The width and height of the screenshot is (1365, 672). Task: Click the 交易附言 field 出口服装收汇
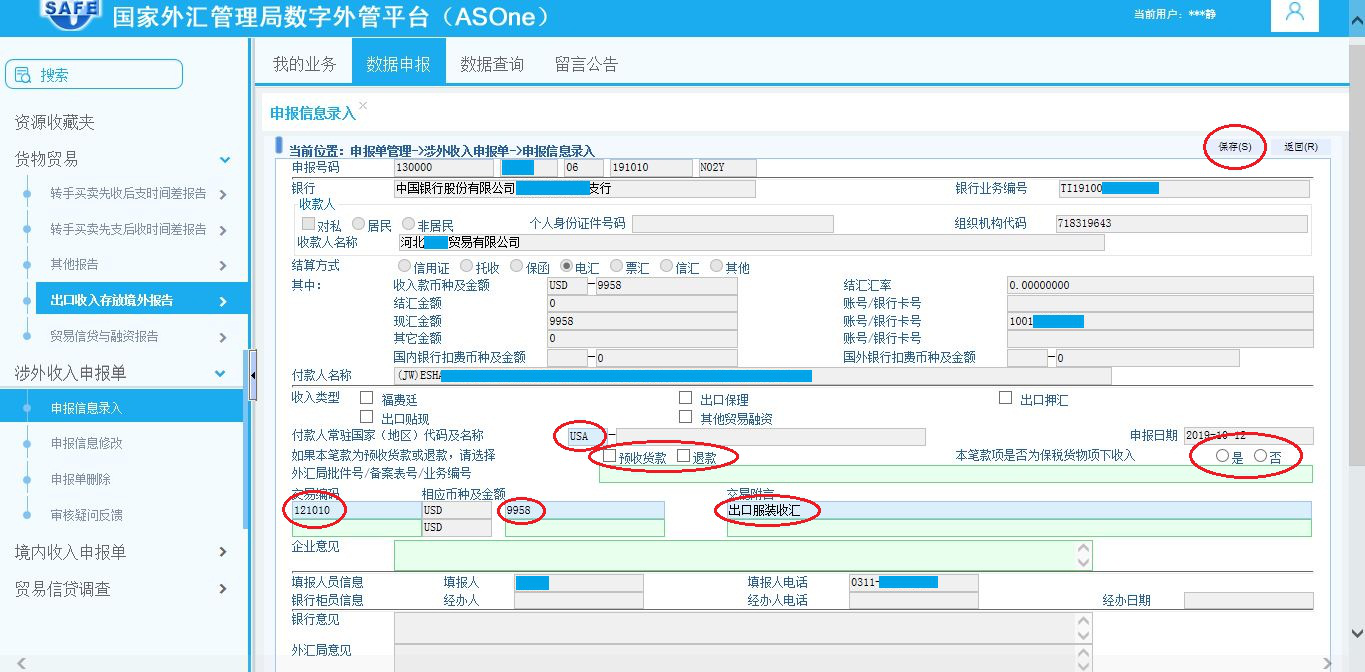click(x=1018, y=510)
